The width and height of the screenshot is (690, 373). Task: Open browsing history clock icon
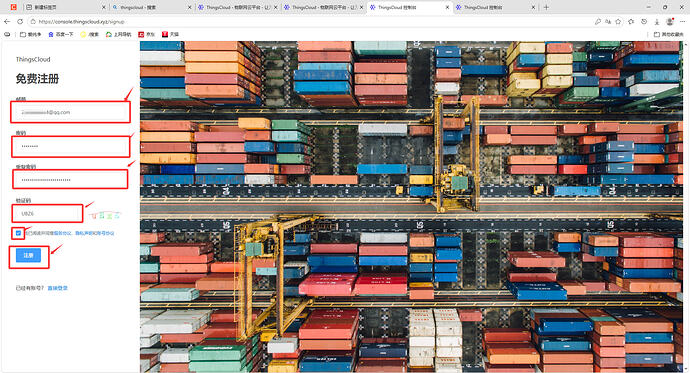[x=644, y=21]
